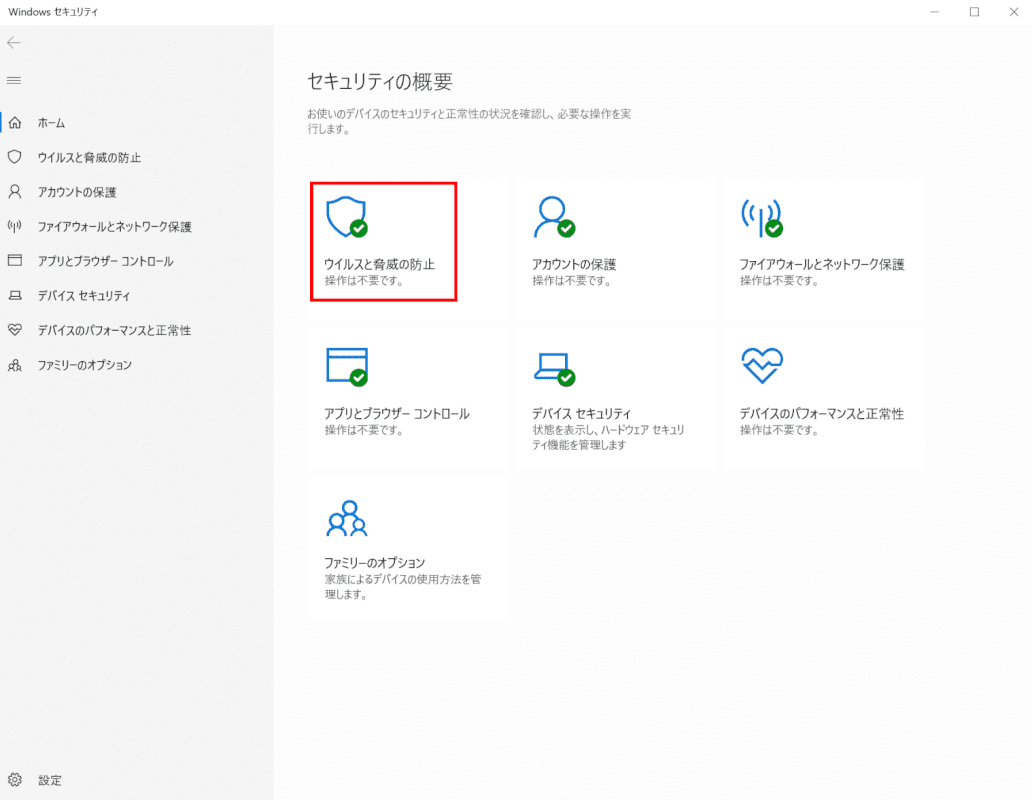
Task: Click the heart performance icon in sidebar
Action: [x=14, y=330]
